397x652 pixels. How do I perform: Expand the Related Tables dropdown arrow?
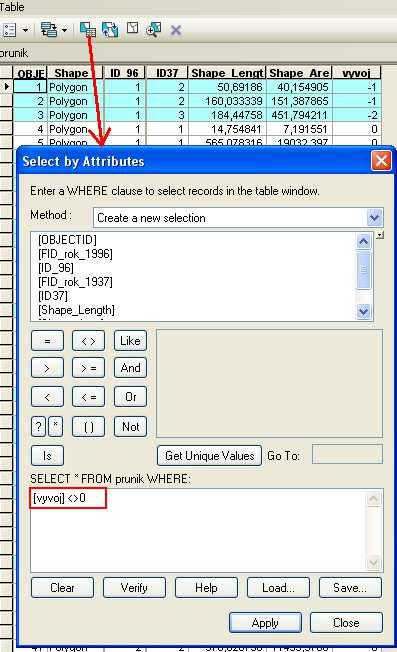click(x=64, y=30)
